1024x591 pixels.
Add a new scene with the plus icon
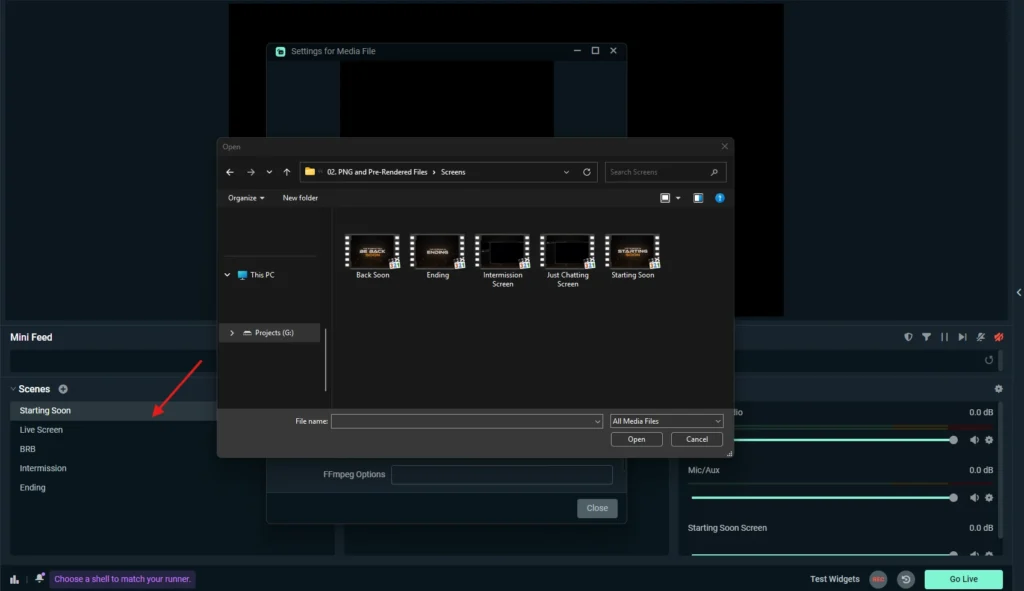coord(63,389)
